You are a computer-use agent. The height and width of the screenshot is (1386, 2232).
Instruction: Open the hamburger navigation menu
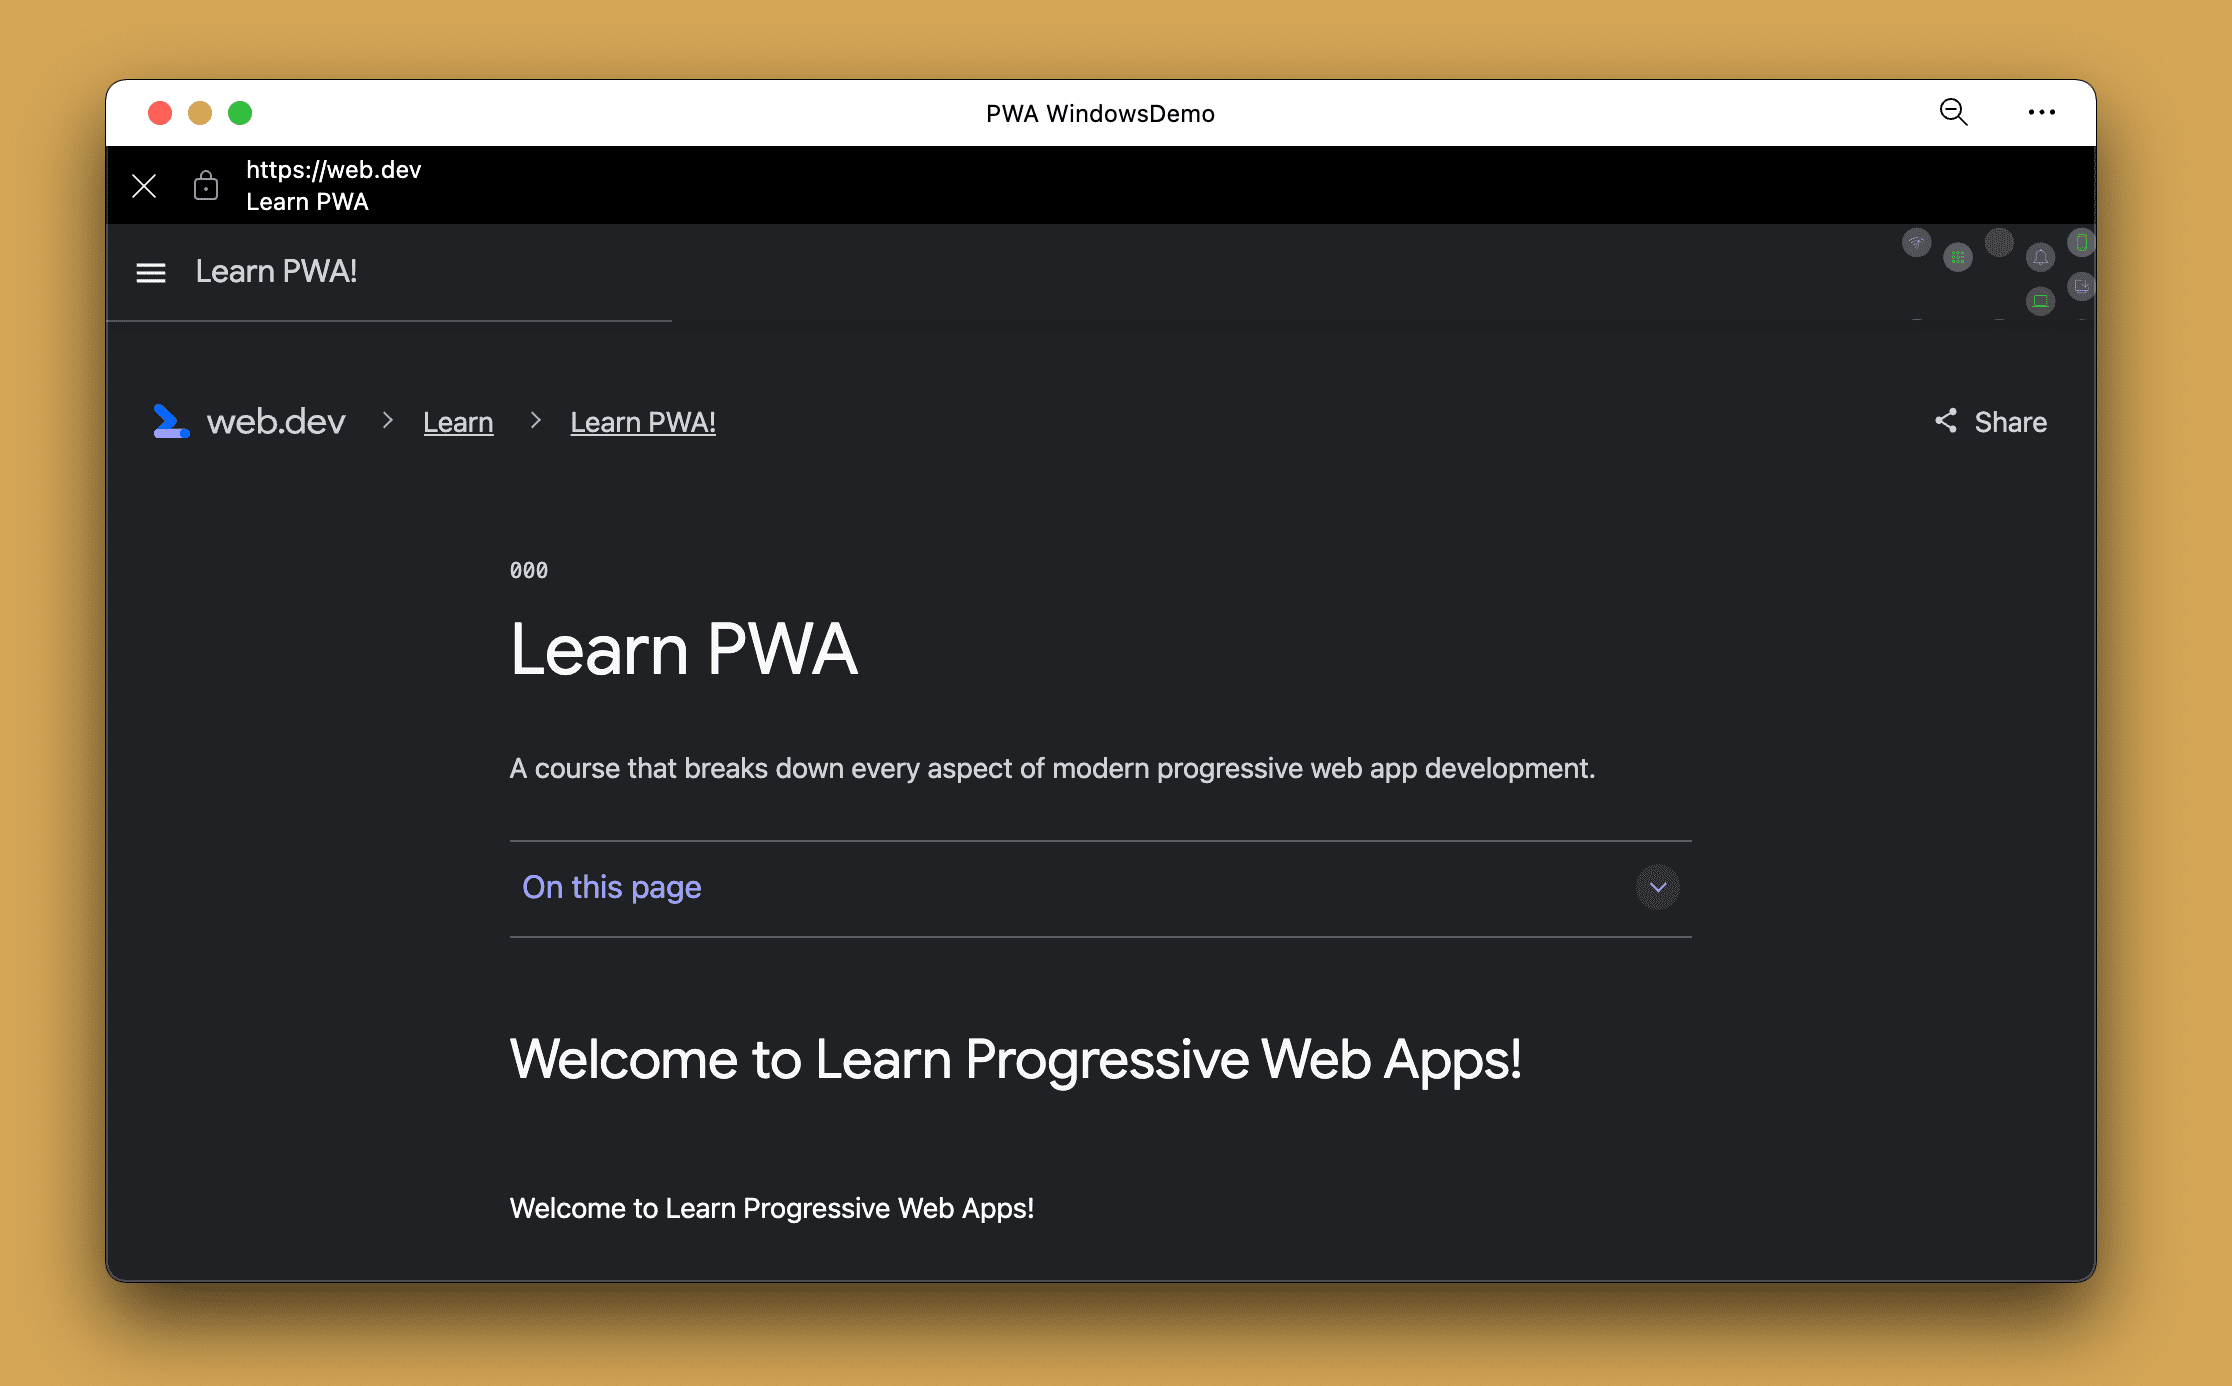tap(150, 271)
